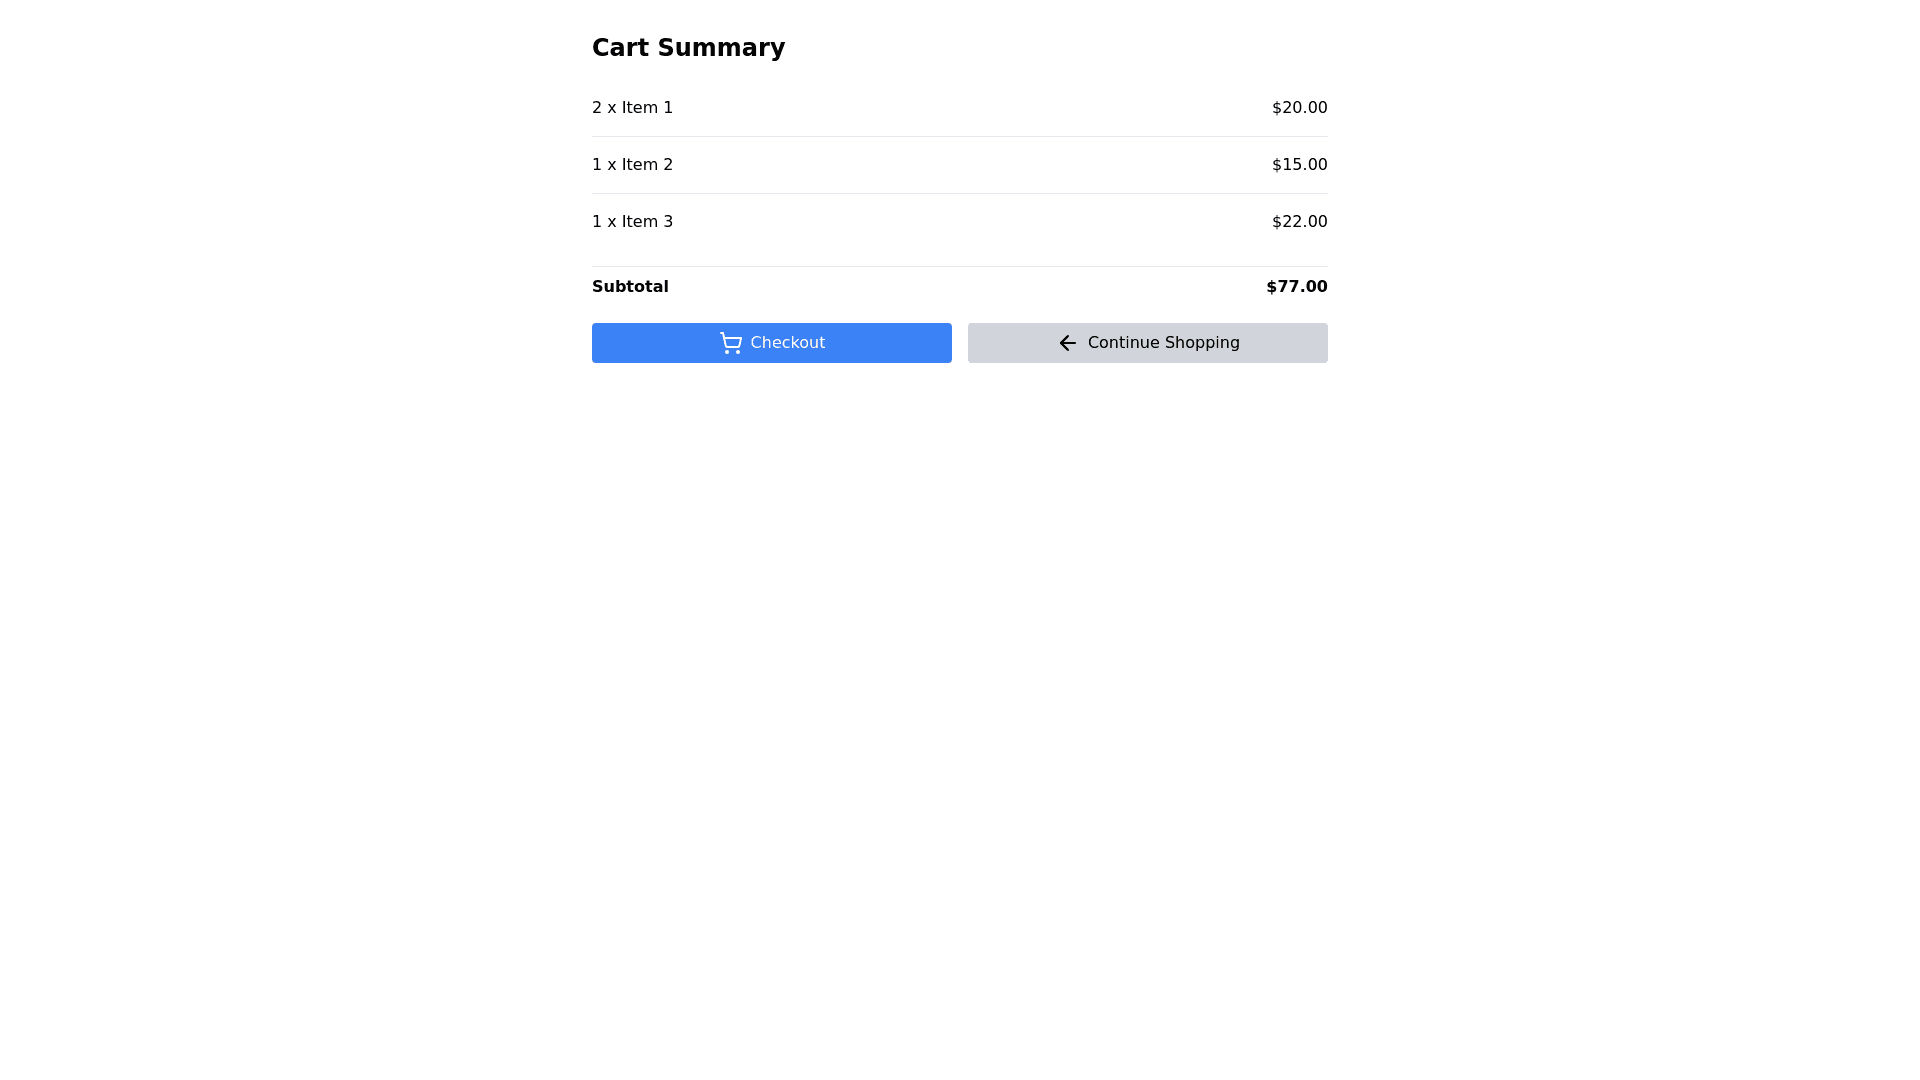1920x1080 pixels.
Task: Click the left arrow icon beside Continue Shopping
Action: tap(1067, 343)
